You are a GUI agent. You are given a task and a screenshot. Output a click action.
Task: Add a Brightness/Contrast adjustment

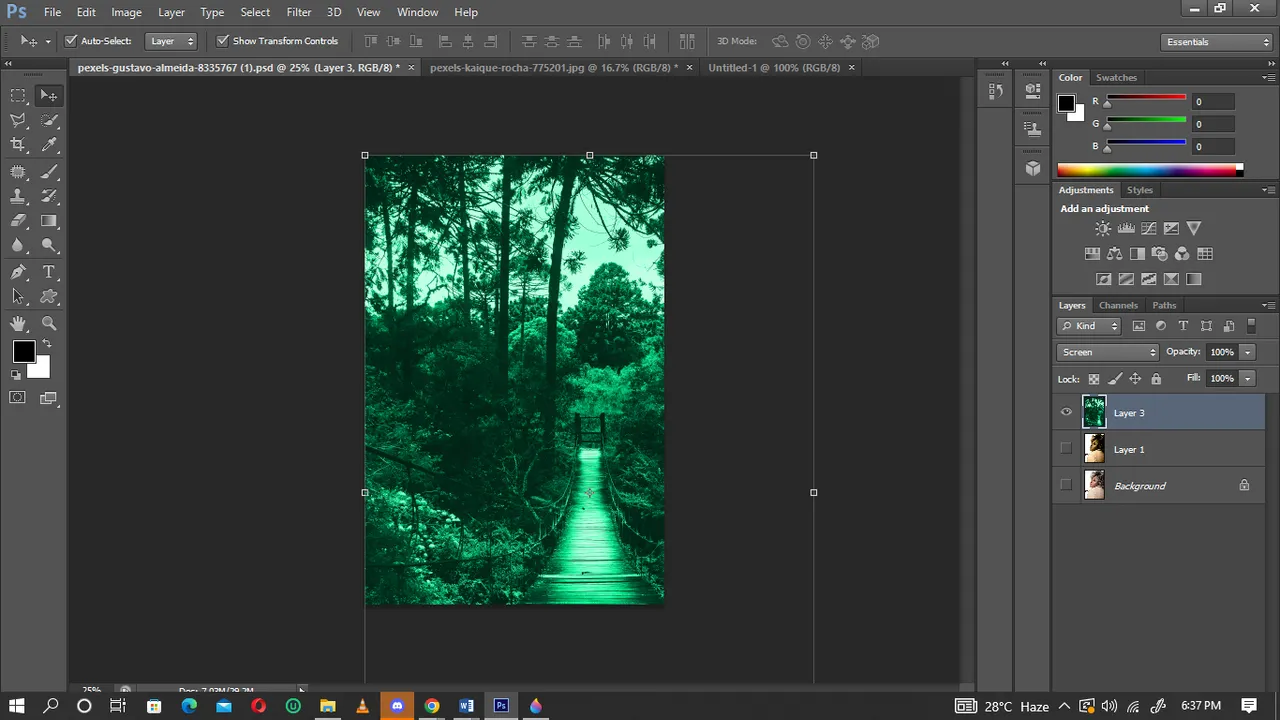click(1103, 229)
